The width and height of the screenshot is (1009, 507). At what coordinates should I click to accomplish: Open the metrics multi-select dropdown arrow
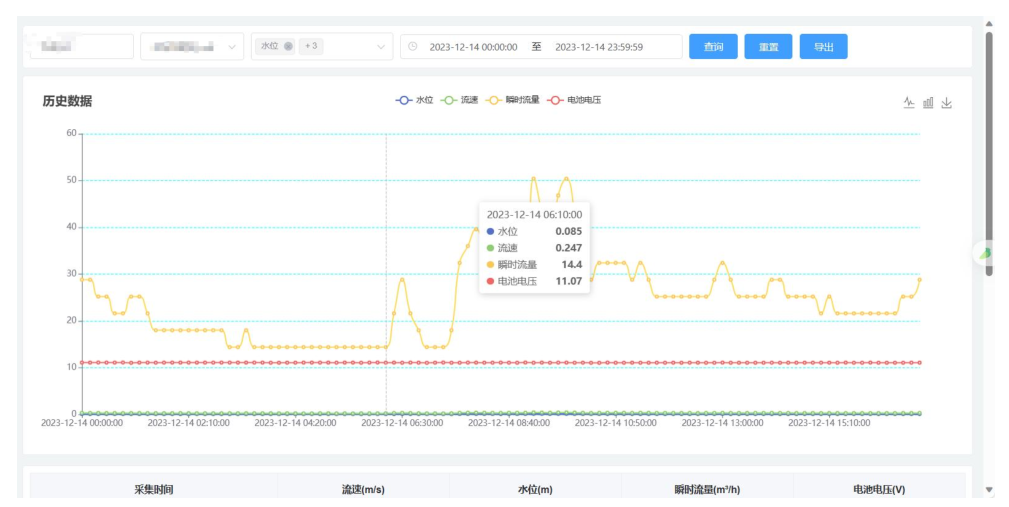coord(381,47)
